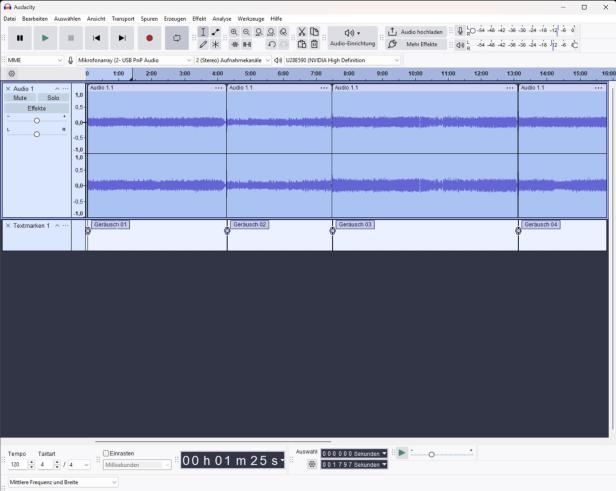Viewport: 616px width, 491px height.
Task: Open the Datei menu
Action: point(10,18)
